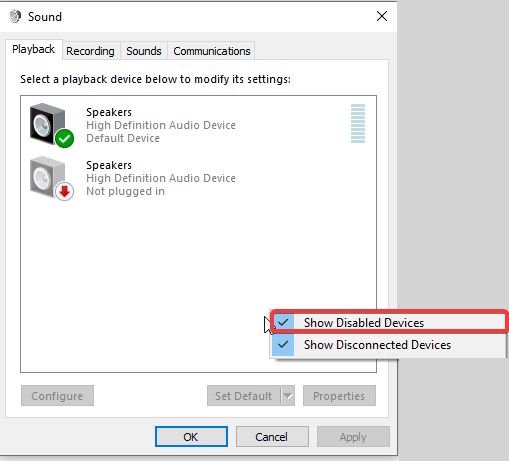Click the Sound window title icon
509x461 pixels.
coord(15,16)
